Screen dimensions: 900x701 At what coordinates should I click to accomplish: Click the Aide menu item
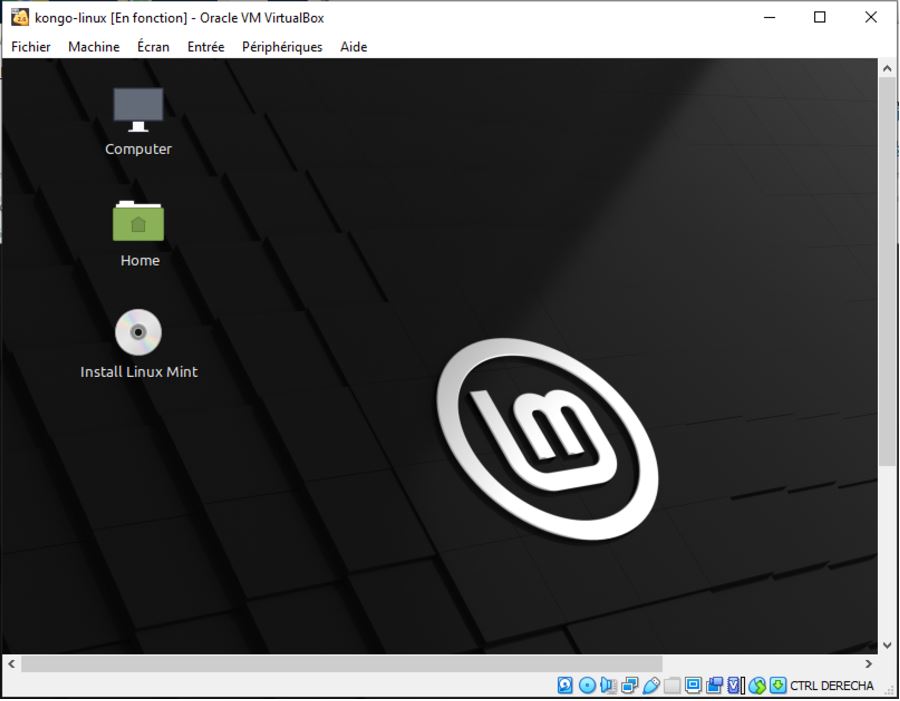pos(353,47)
